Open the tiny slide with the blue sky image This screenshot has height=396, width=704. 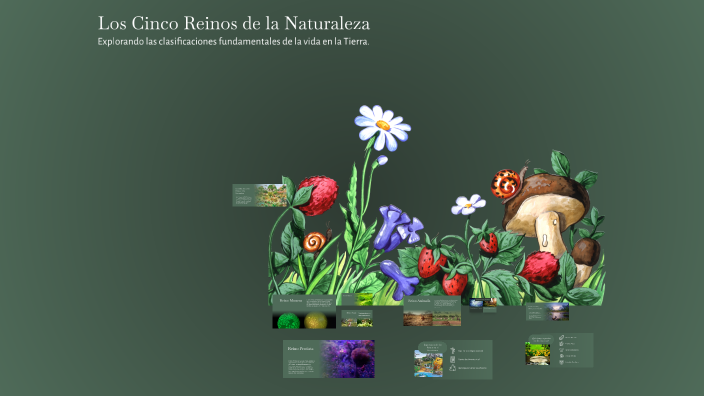[x=483, y=304]
